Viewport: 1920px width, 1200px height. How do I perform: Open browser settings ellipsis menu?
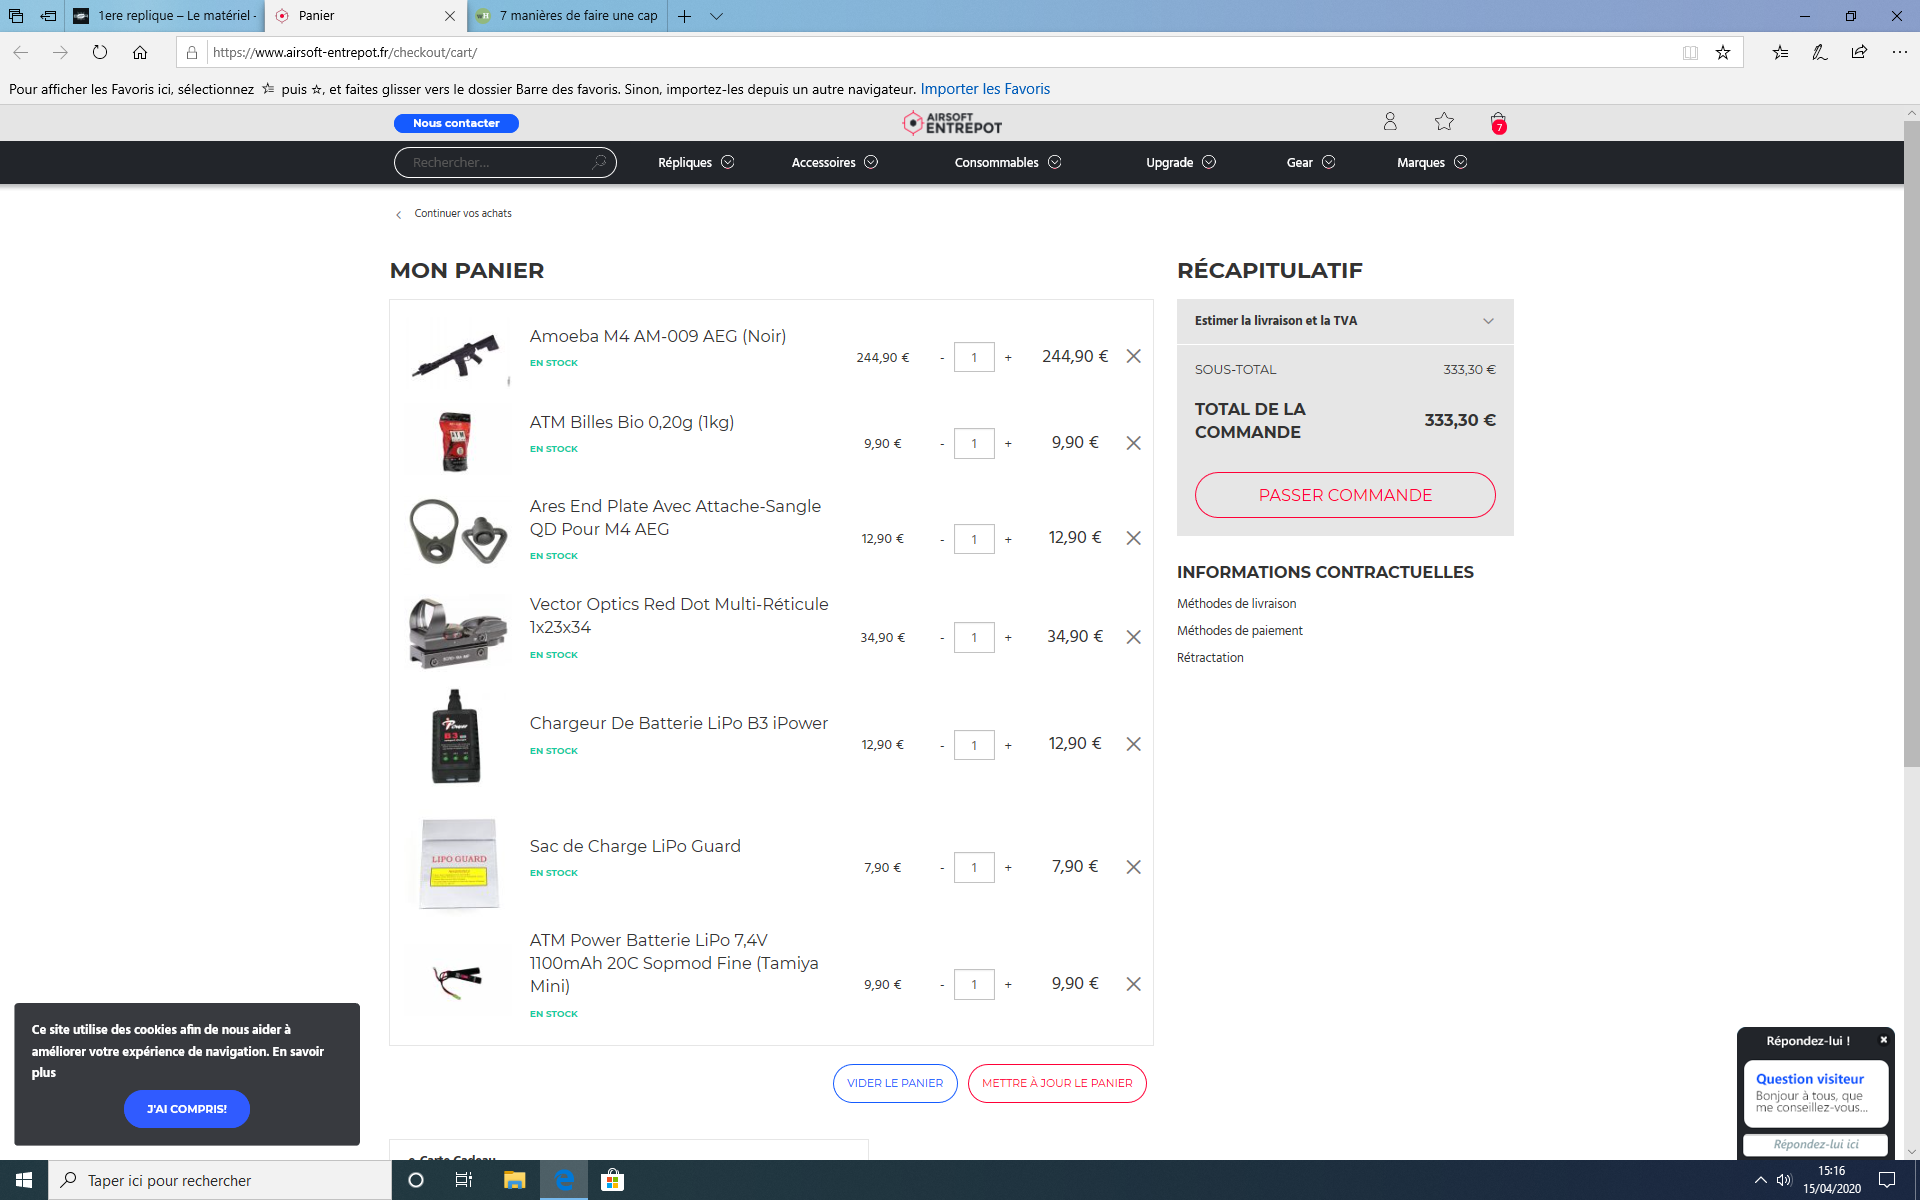tap(1899, 52)
